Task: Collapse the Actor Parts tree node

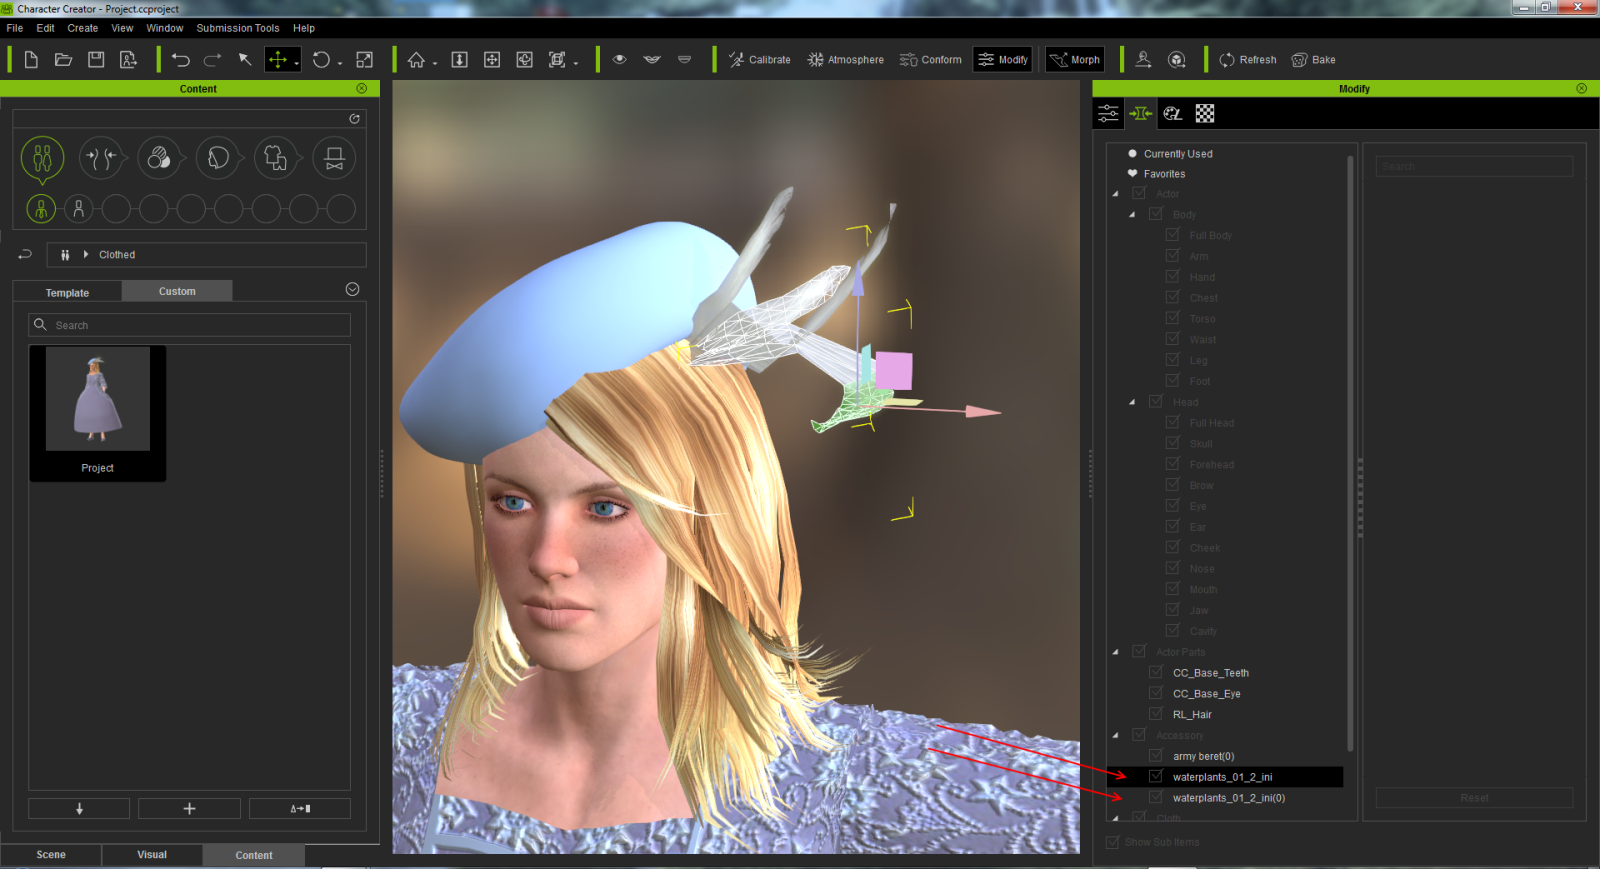Action: click(x=1116, y=652)
